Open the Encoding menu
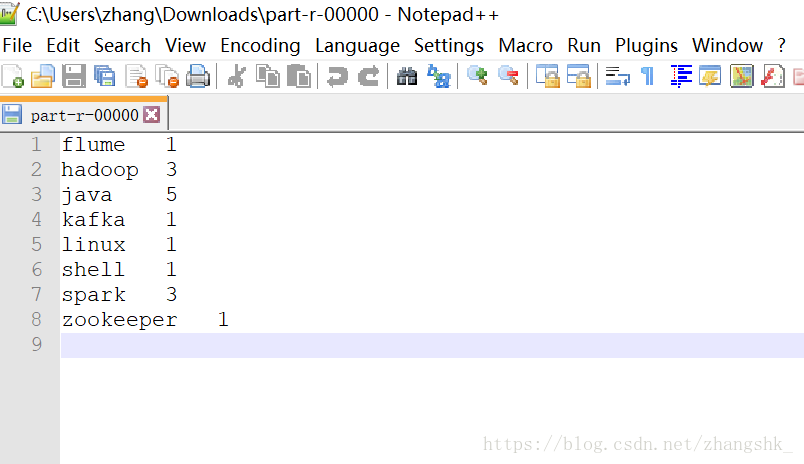804x464 pixels. [260, 46]
